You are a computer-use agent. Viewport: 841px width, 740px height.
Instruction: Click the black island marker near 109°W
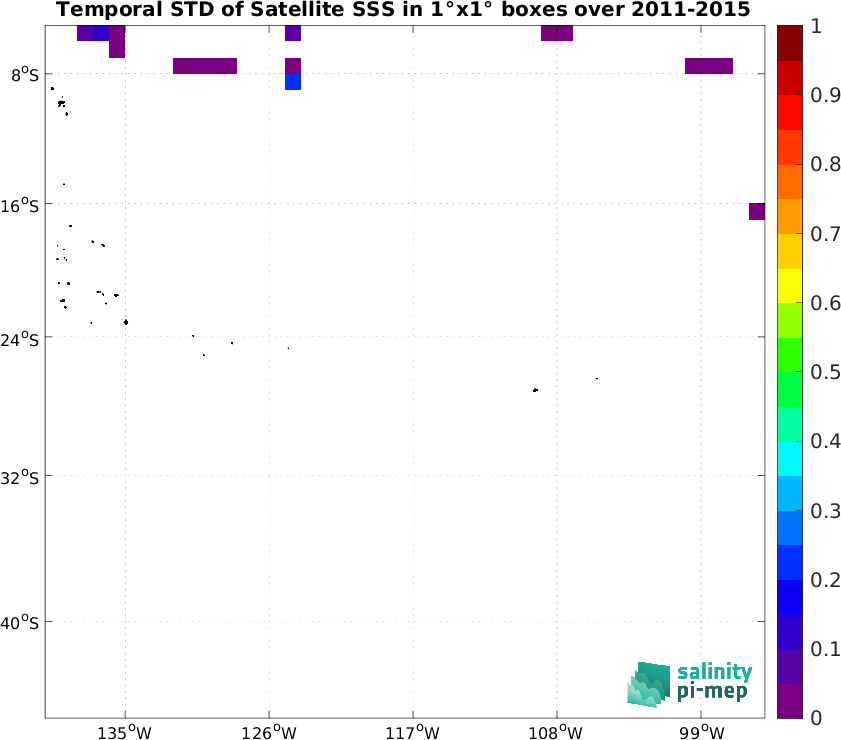(535, 390)
